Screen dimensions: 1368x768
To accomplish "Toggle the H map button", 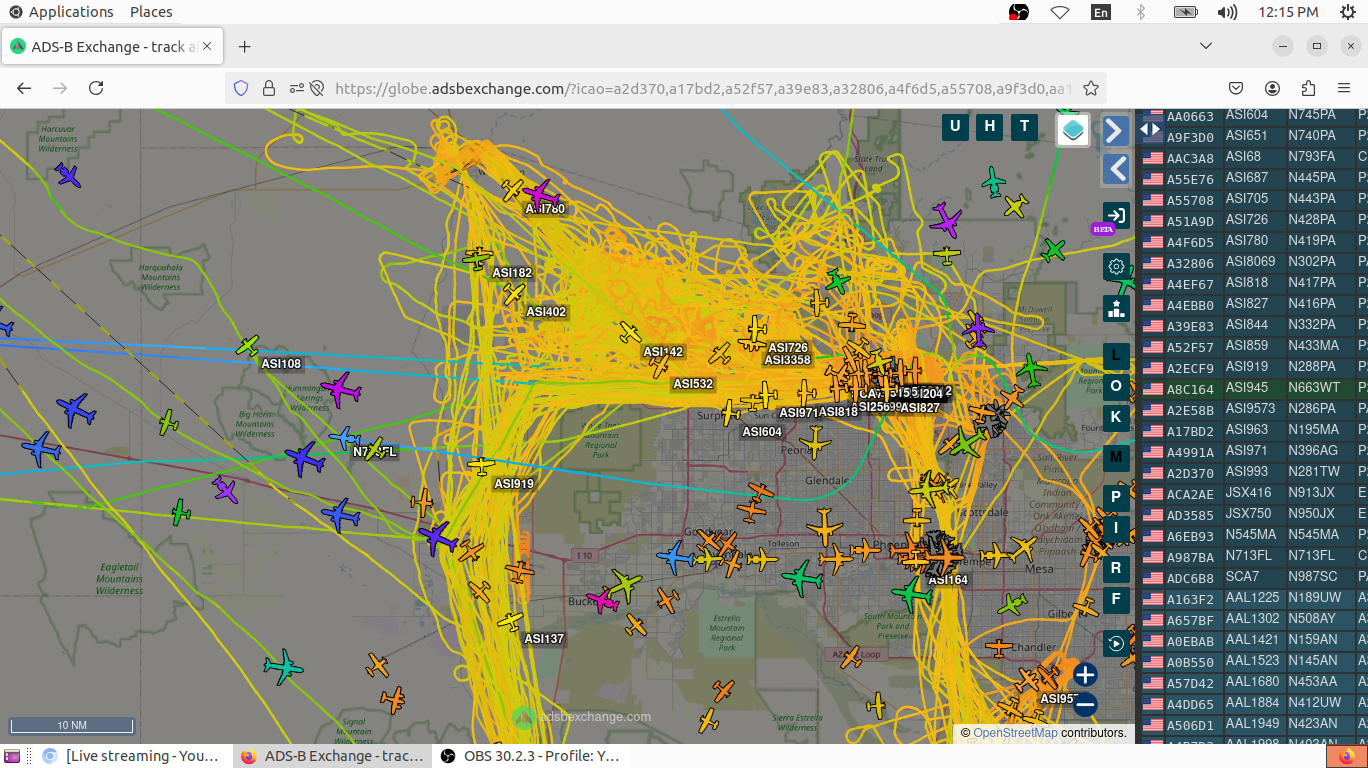I will [990, 126].
